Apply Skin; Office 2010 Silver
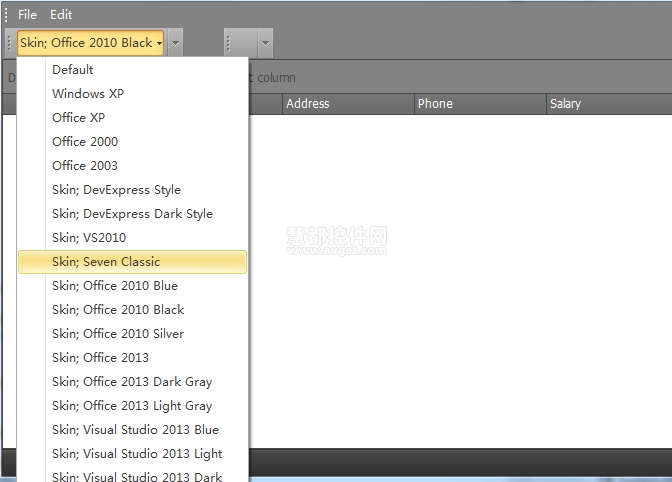This screenshot has width=672, height=482. 132,333
